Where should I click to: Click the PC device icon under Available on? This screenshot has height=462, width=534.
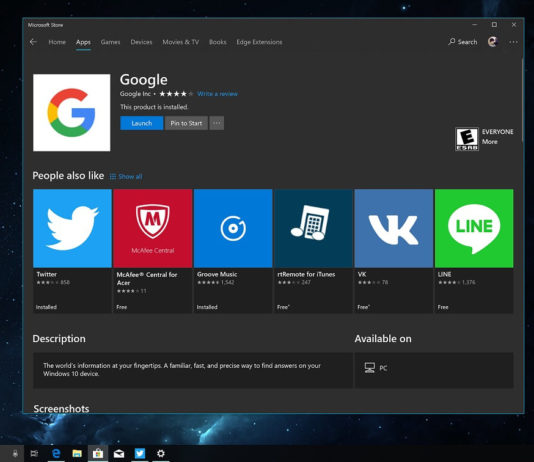[370, 368]
